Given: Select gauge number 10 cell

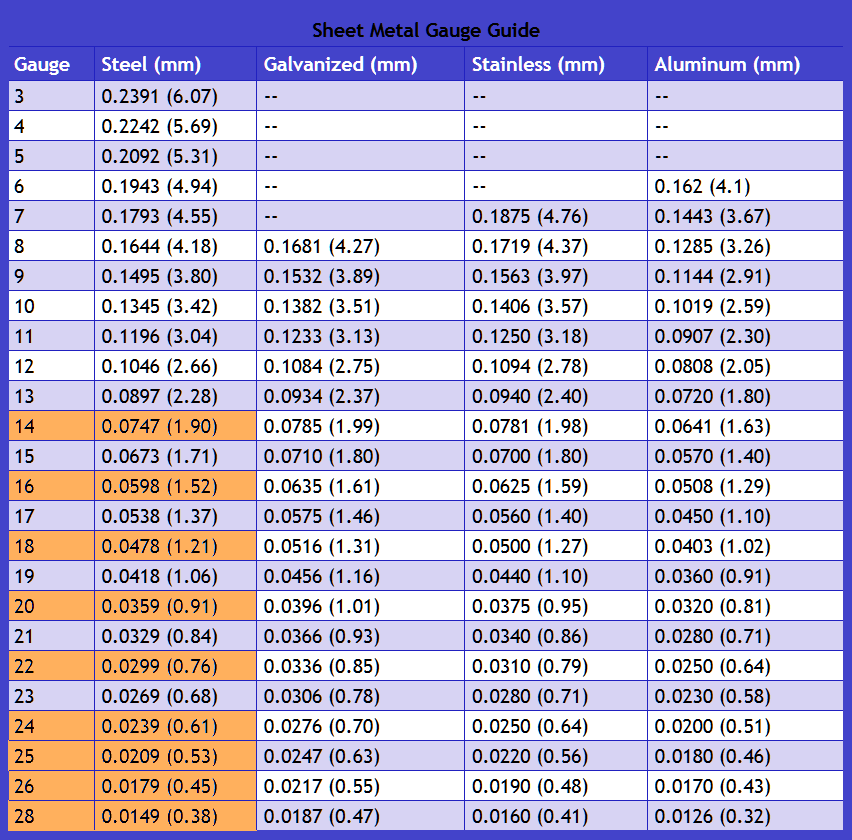Looking at the screenshot, I should [52, 306].
